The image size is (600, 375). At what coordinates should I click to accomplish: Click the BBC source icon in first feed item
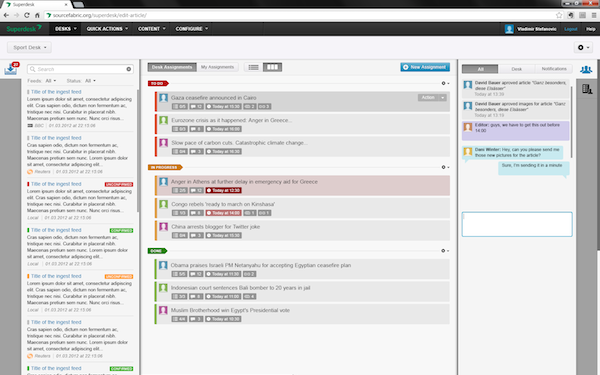(x=30, y=126)
